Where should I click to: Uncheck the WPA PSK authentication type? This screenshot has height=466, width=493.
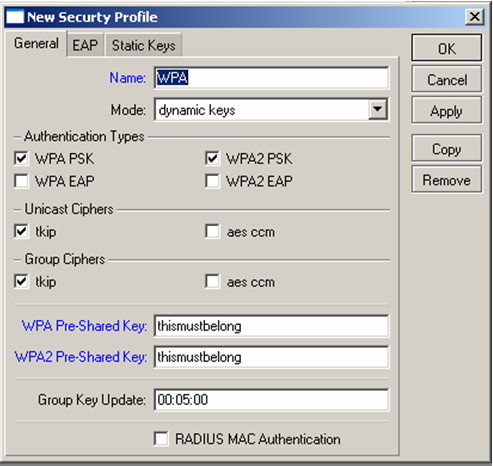(21, 158)
